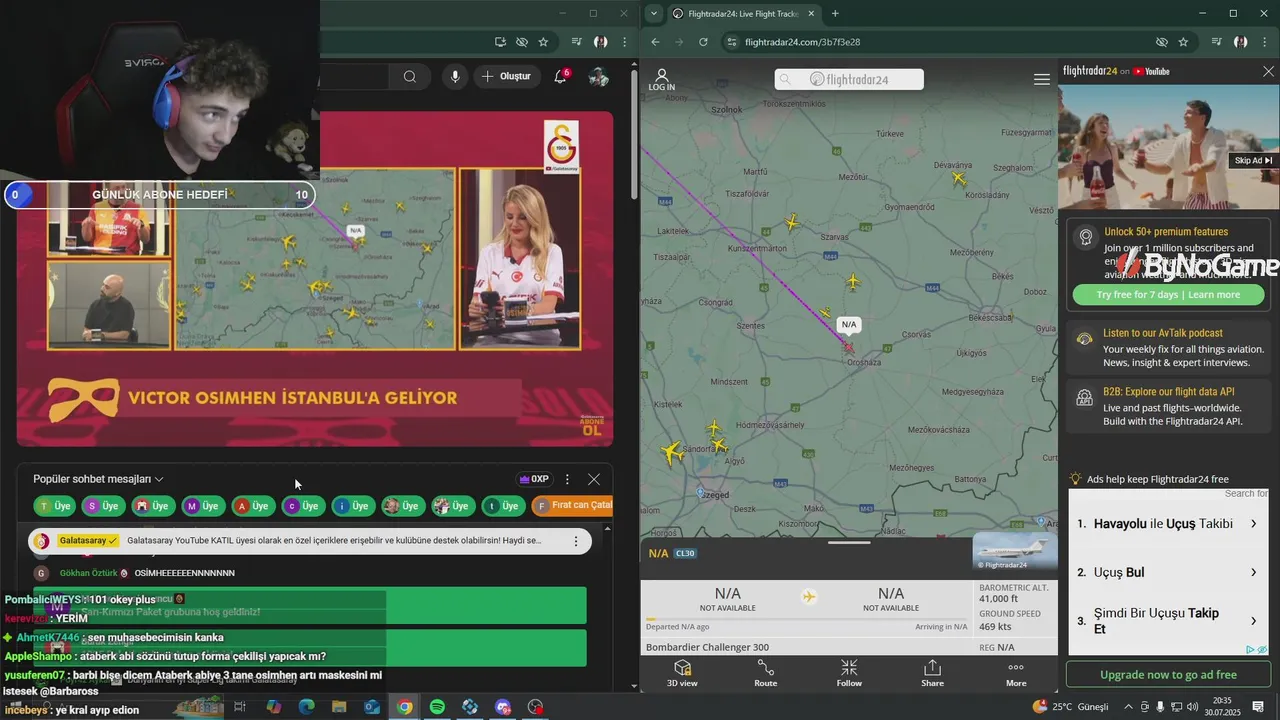Click the drag handle of the flight panel

coord(849,543)
